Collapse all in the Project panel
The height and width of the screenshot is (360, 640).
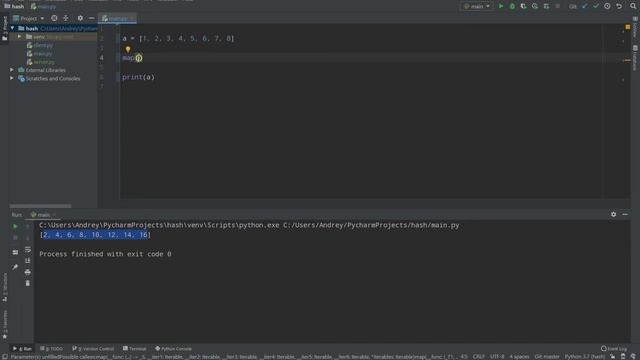(x=66, y=18)
